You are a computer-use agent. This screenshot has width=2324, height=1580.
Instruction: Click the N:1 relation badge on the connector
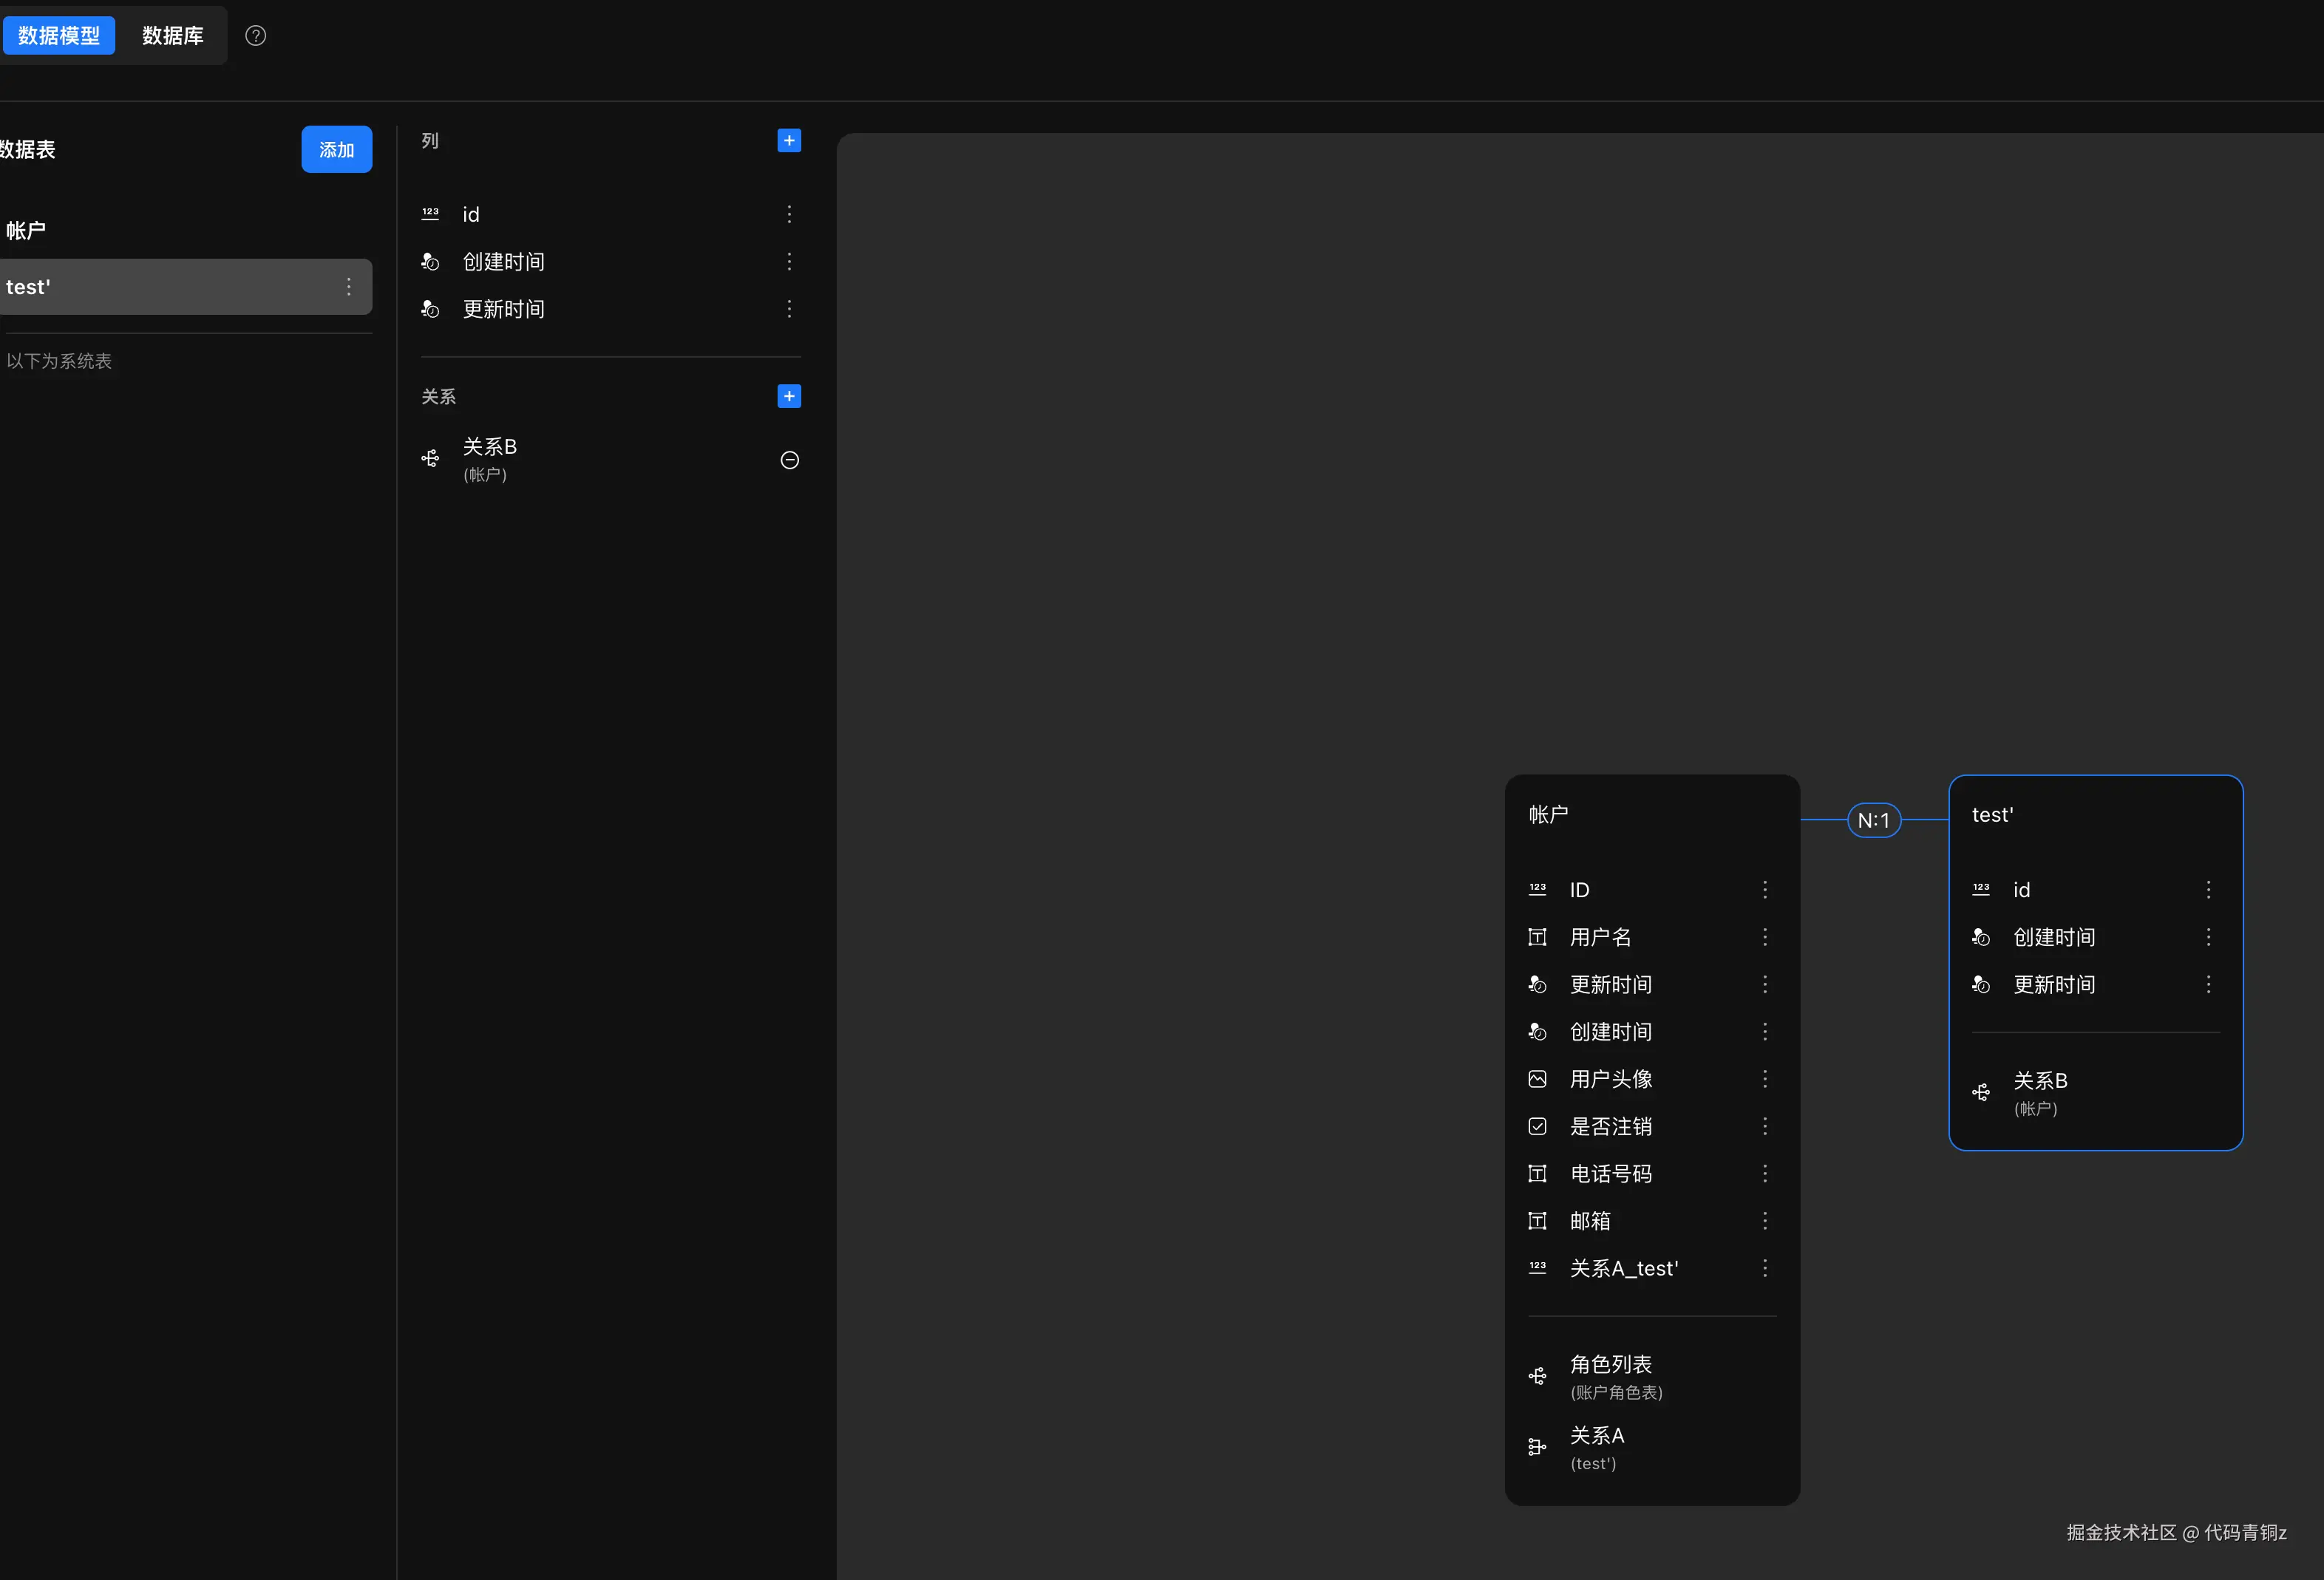coord(1873,821)
